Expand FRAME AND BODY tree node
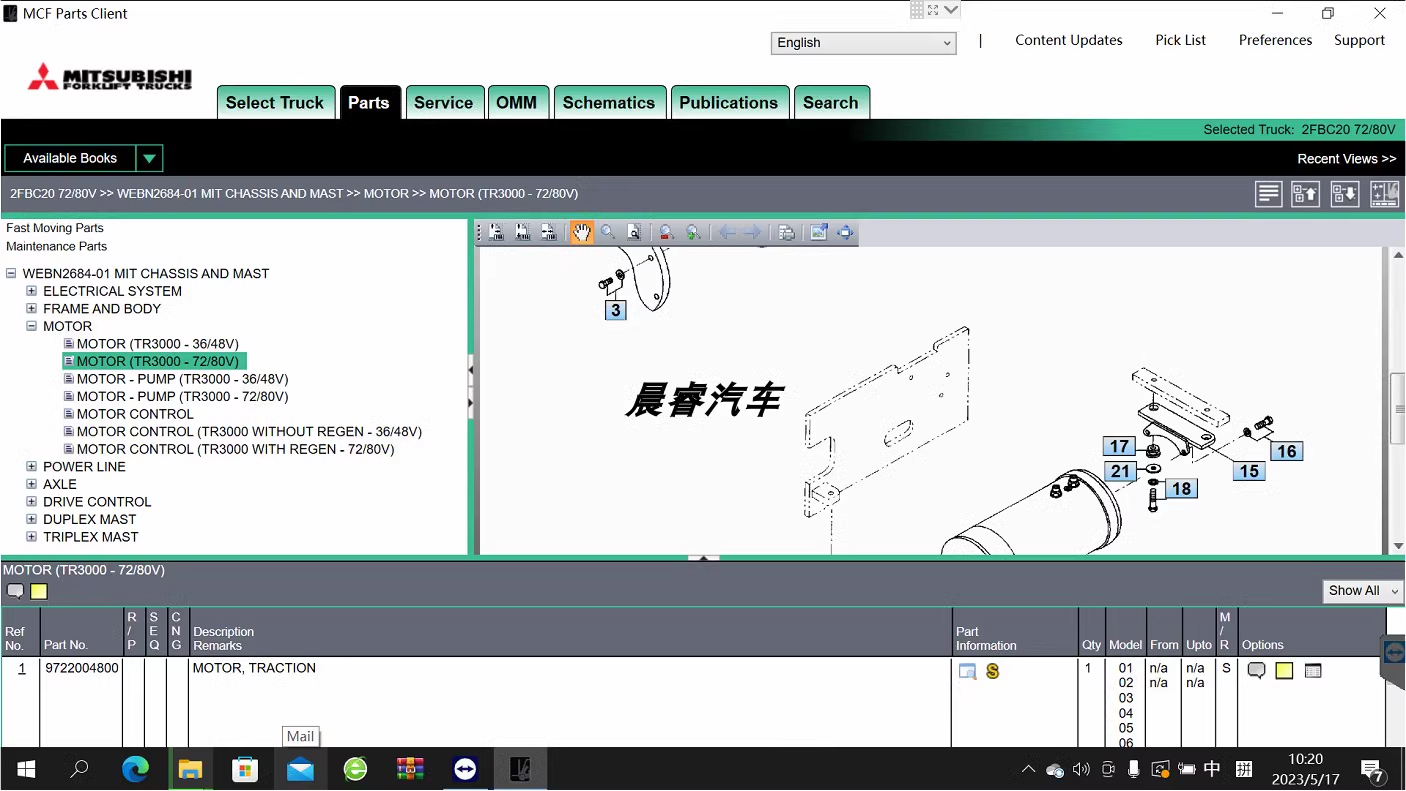 [x=31, y=308]
